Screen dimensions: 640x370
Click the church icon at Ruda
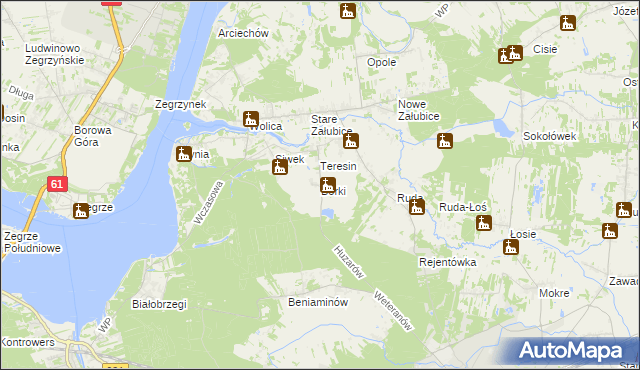click(x=417, y=207)
